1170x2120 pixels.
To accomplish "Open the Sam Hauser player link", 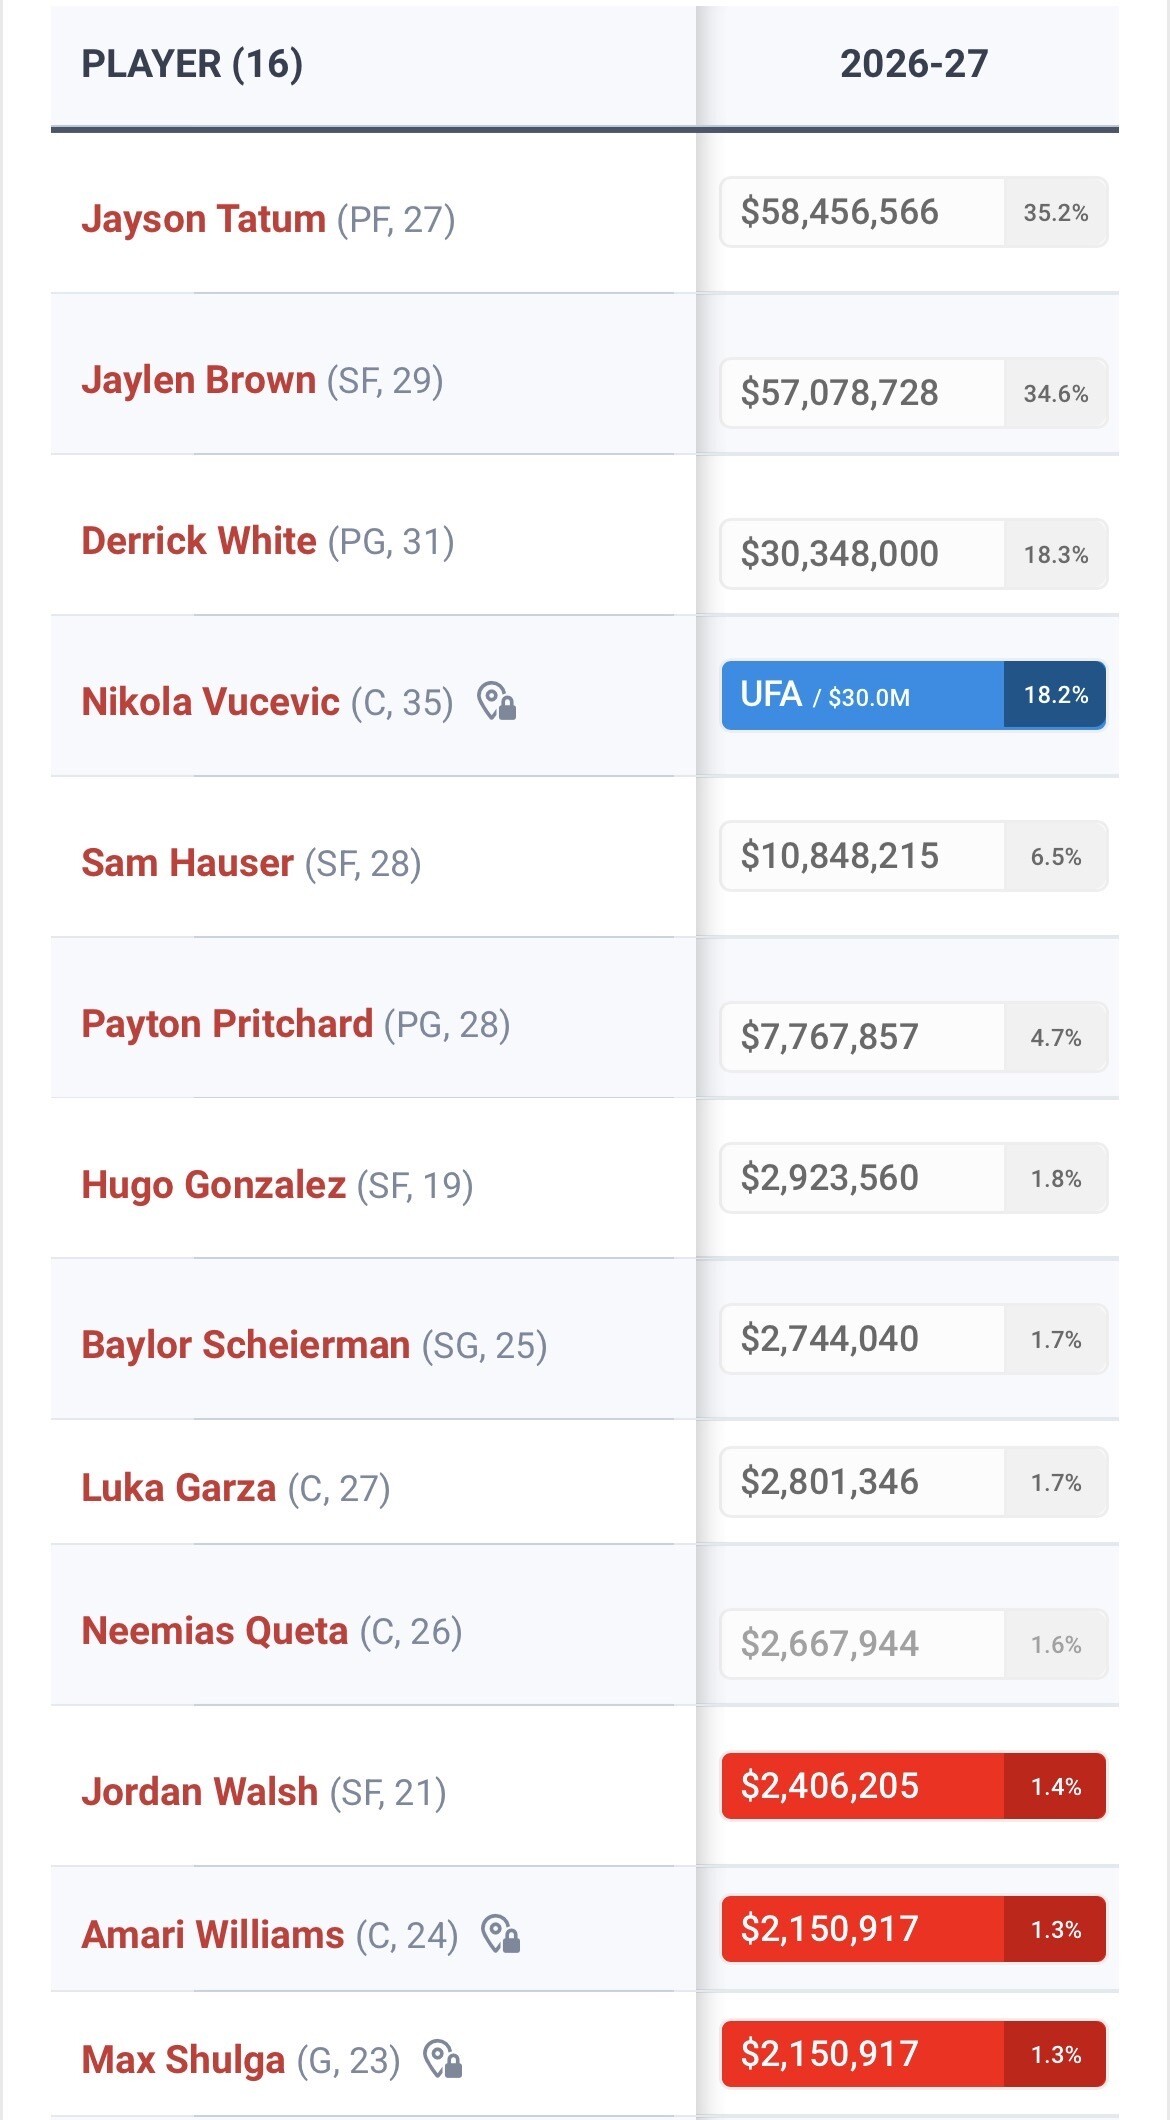I will pyautogui.click(x=188, y=864).
